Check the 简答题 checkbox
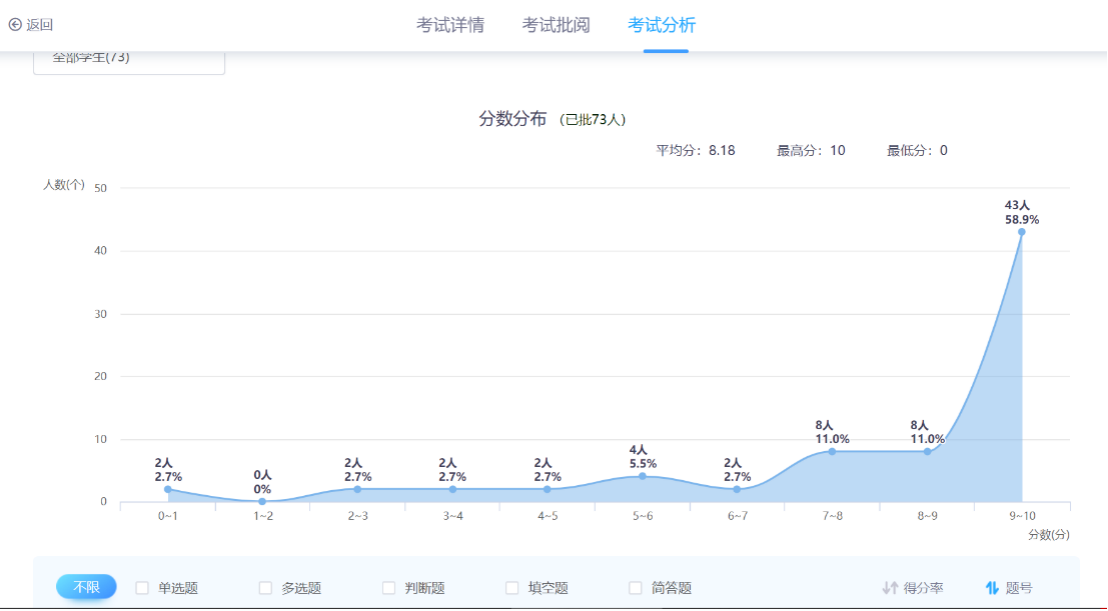 [634, 588]
